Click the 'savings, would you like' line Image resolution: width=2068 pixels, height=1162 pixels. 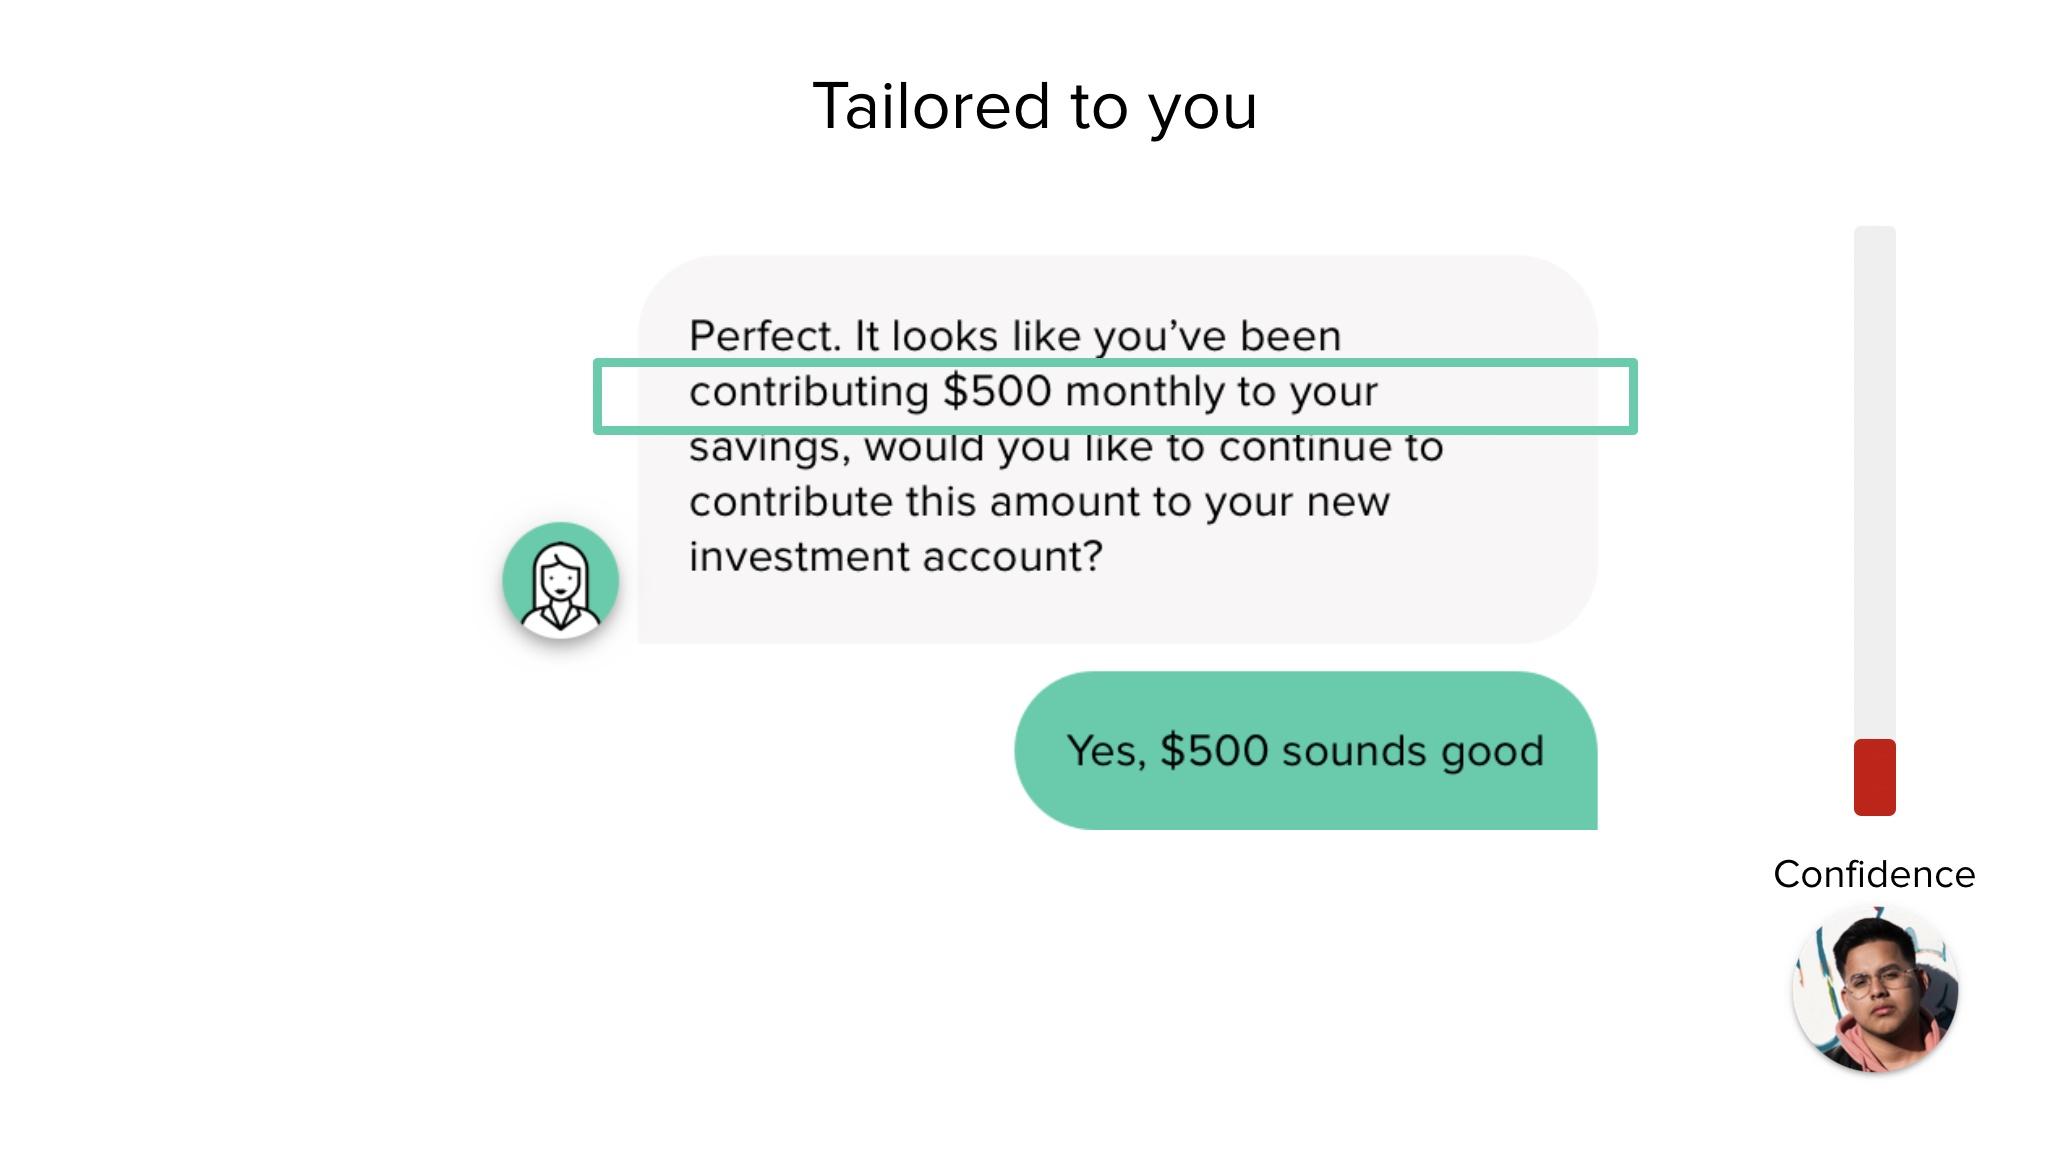click(1066, 447)
